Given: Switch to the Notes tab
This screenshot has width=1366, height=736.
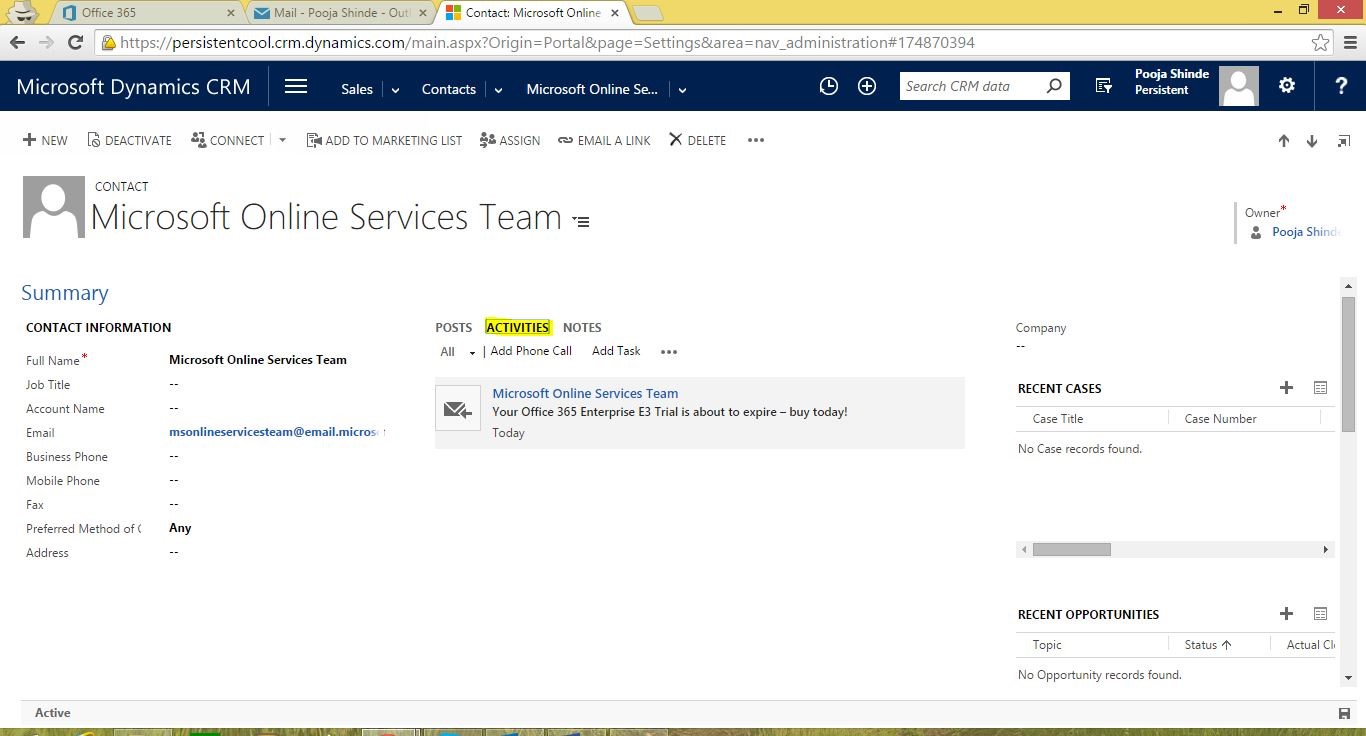Looking at the screenshot, I should pyautogui.click(x=582, y=327).
